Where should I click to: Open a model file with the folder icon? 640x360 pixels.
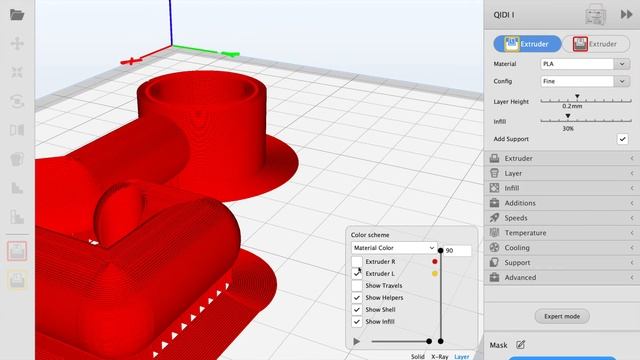coord(17,15)
